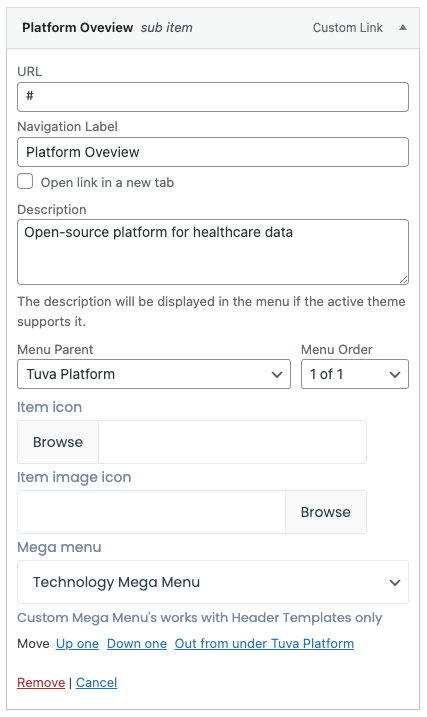Click inside the Description textarea

(x=213, y=252)
